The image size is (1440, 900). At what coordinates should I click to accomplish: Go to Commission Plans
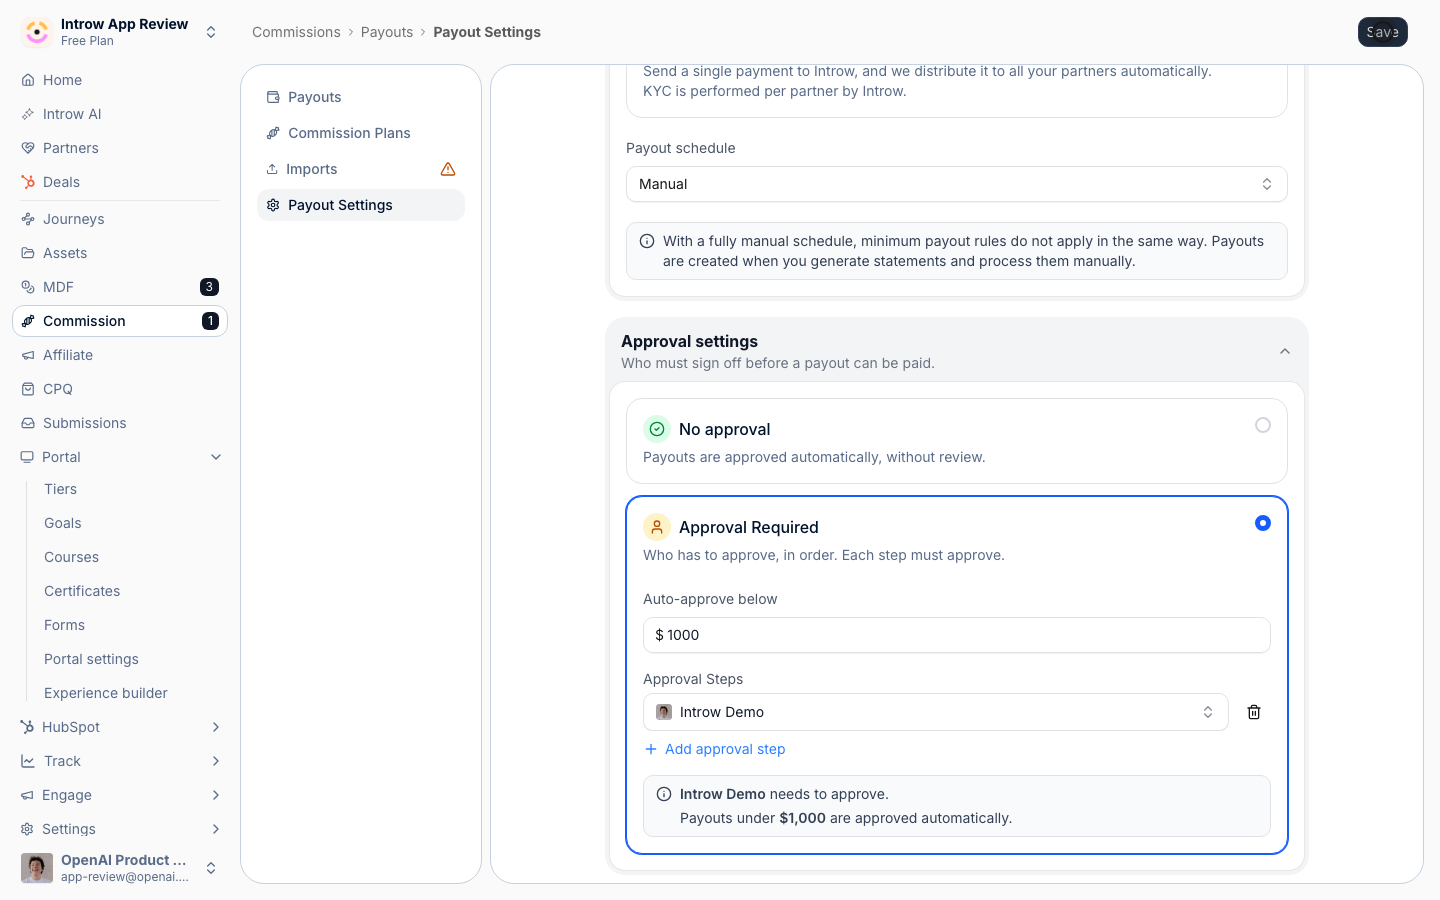pos(361,133)
